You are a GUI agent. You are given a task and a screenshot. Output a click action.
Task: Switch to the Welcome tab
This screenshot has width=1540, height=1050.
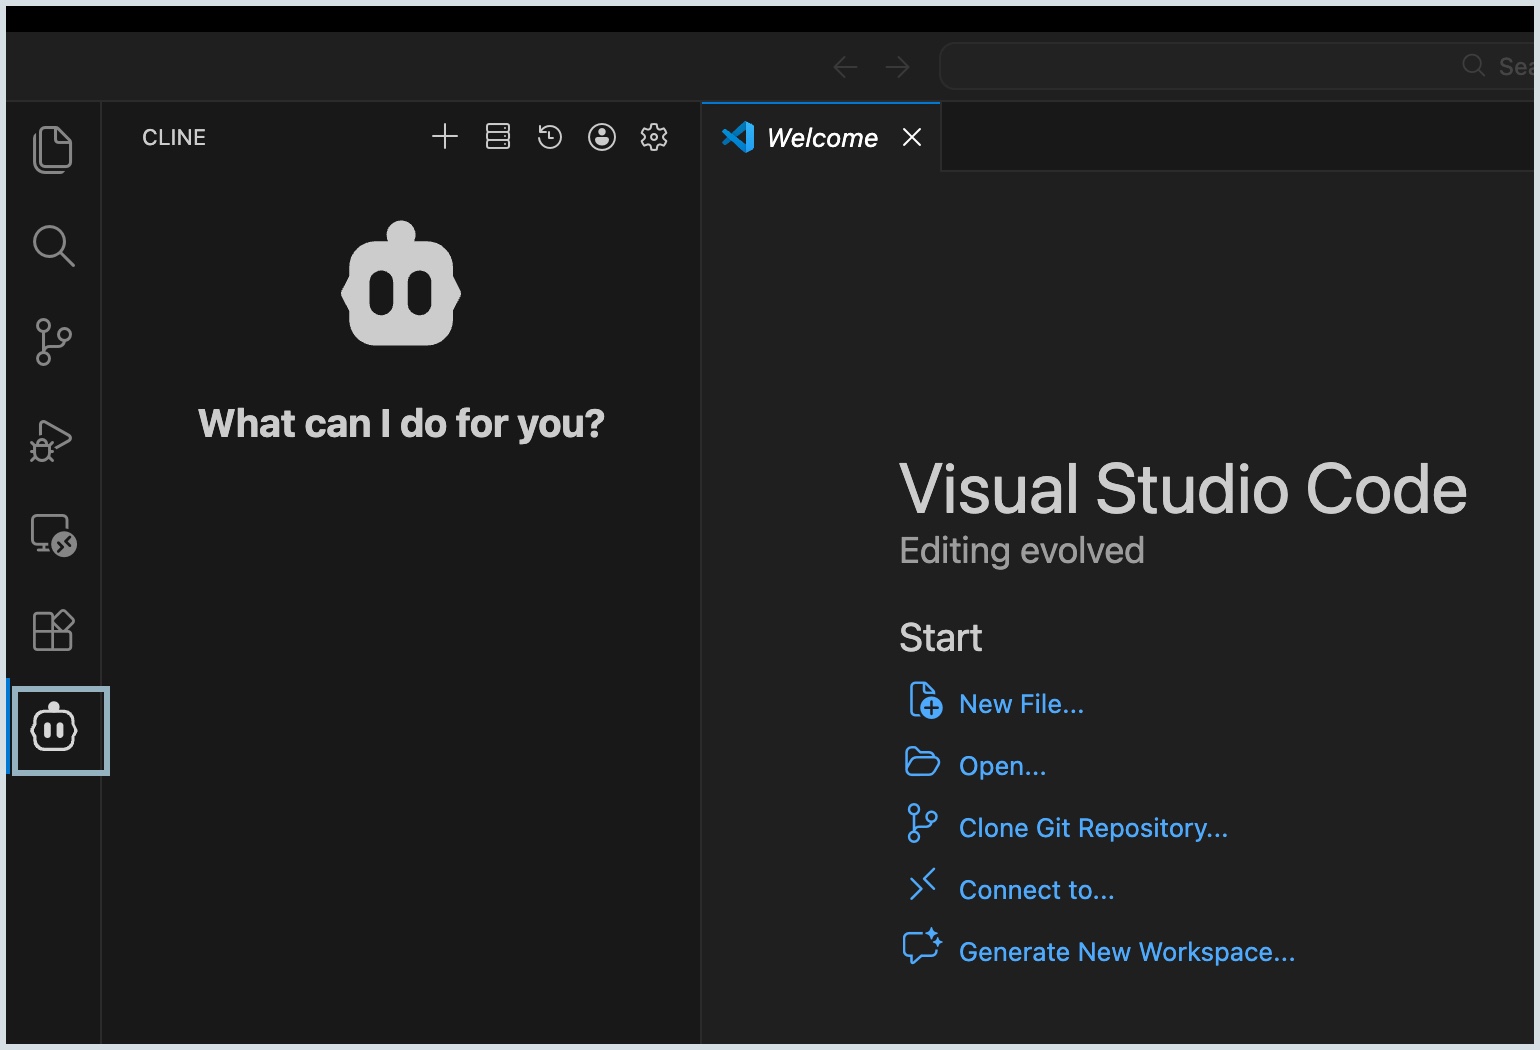pos(821,137)
